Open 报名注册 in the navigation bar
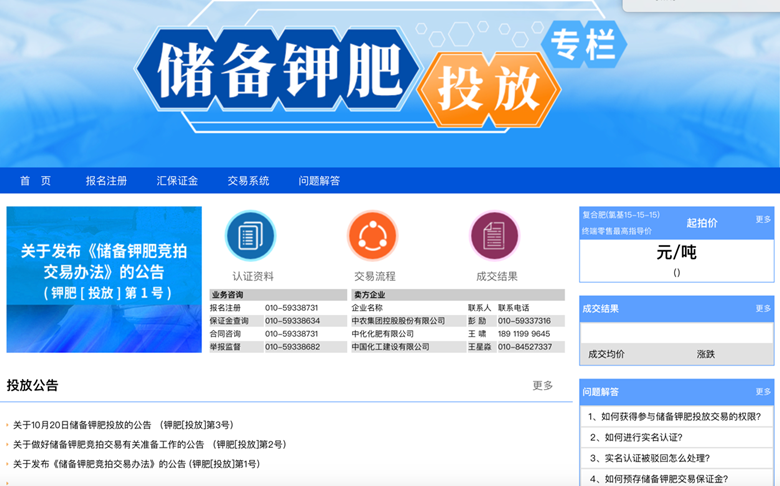780x486 pixels. [106, 181]
